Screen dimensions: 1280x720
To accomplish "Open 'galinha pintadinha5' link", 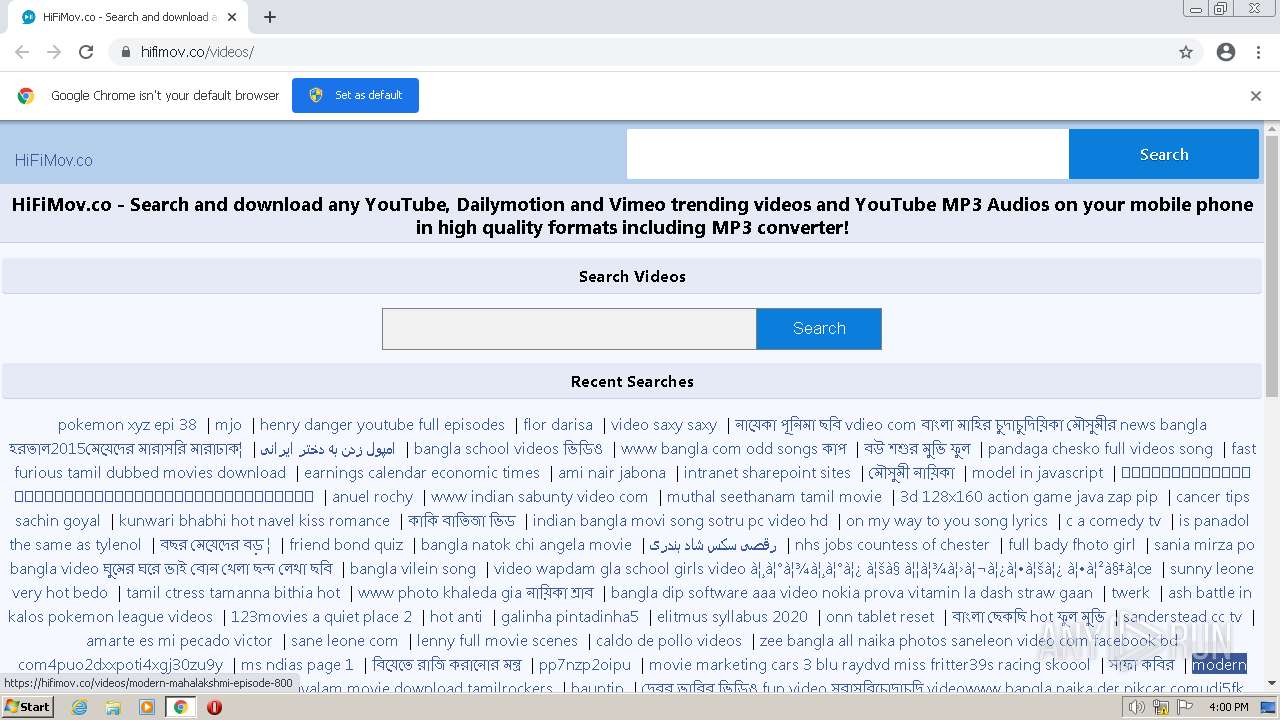I will point(570,617).
